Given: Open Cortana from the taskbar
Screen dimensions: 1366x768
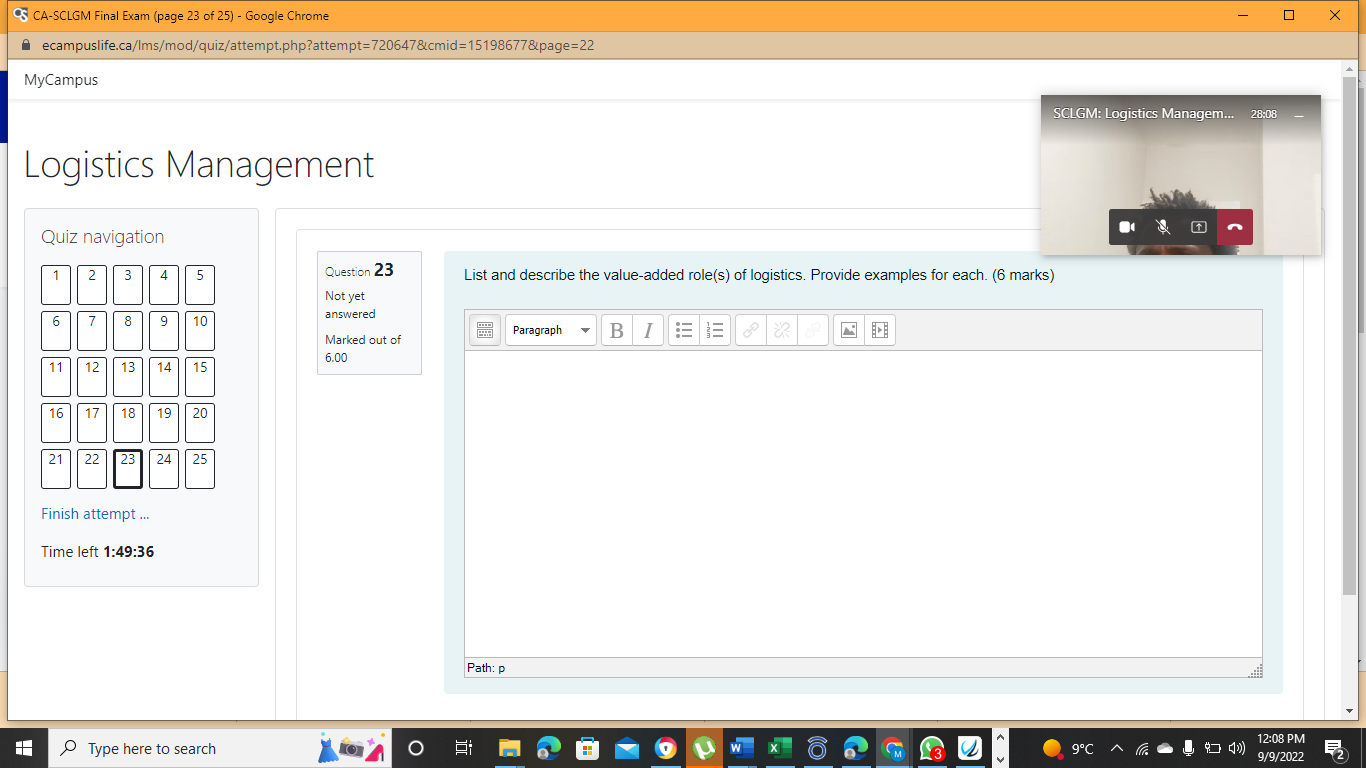Looking at the screenshot, I should click(x=416, y=748).
